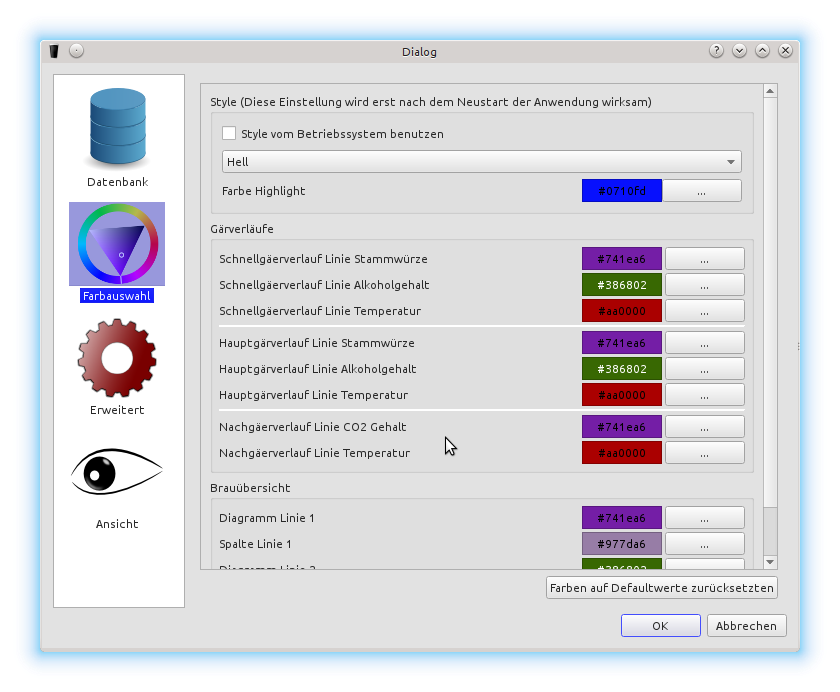Click the shade-down arrow titlebar button

[739, 51]
